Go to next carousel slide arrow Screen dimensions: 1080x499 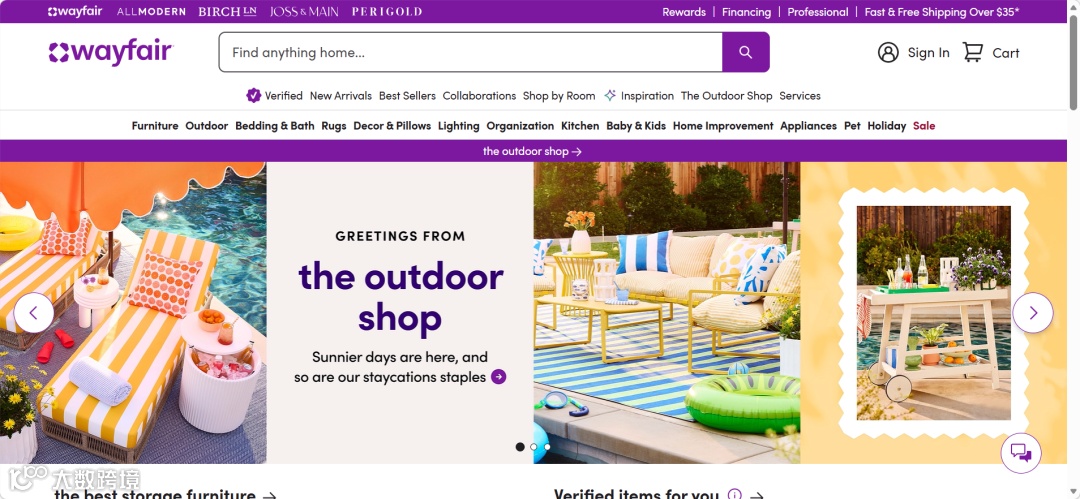pos(1032,313)
